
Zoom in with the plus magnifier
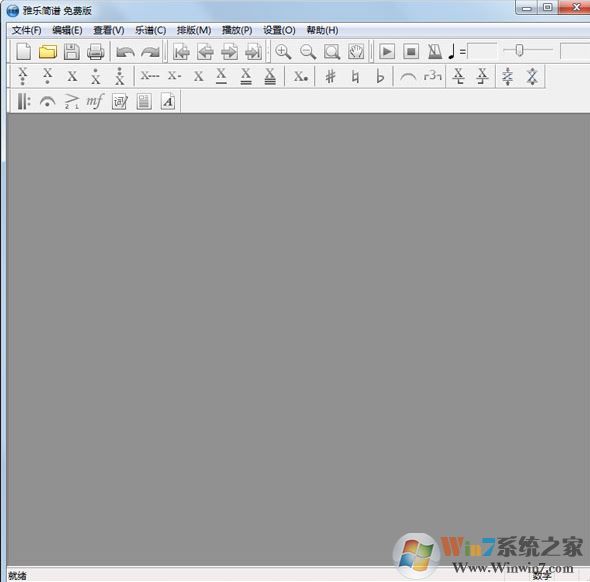point(283,52)
